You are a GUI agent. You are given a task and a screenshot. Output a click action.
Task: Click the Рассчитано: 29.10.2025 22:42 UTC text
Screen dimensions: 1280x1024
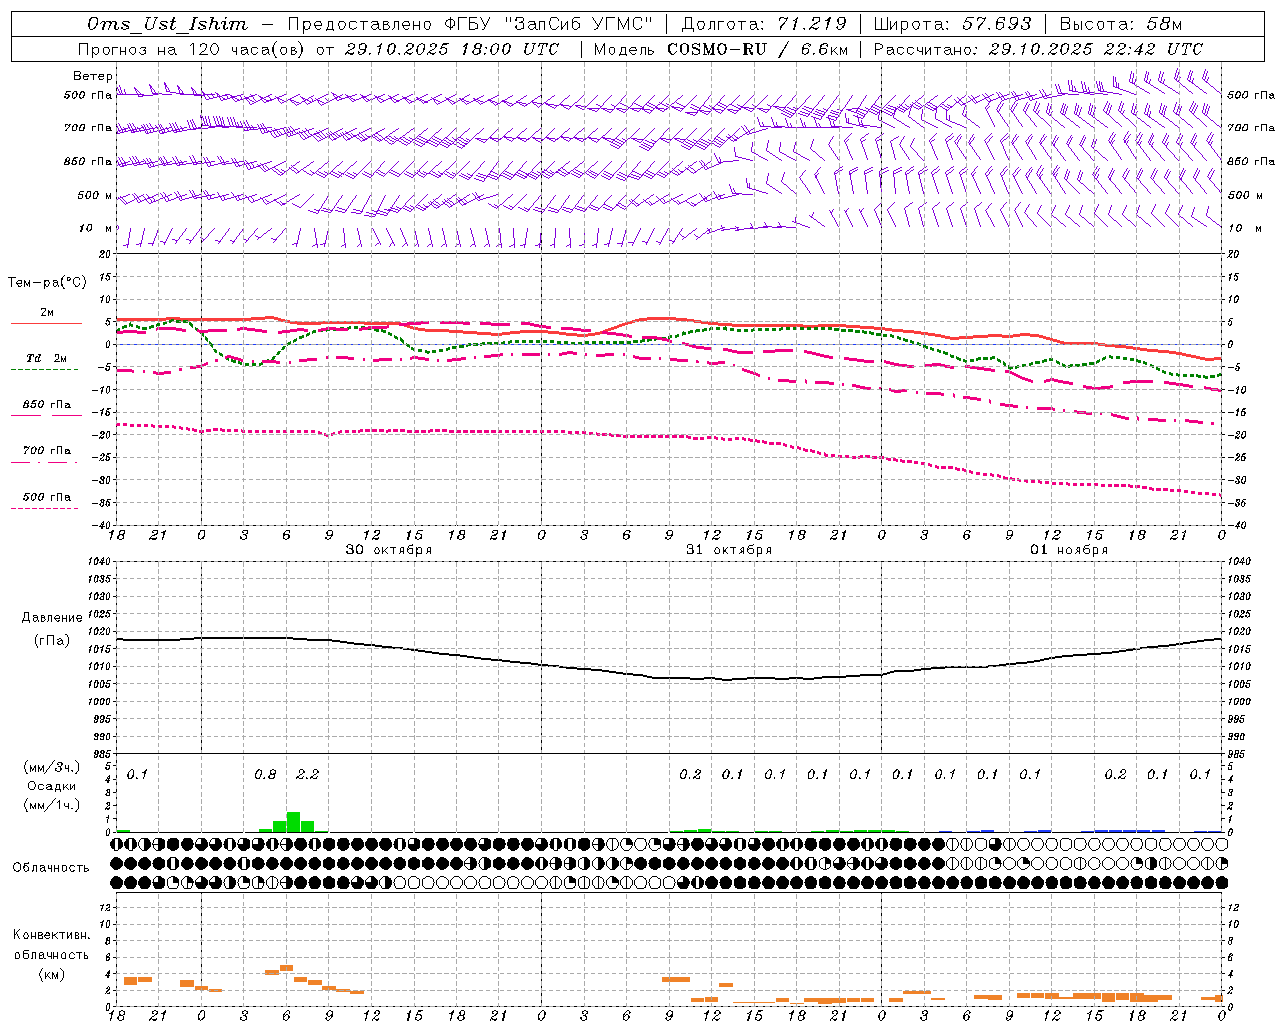pyautogui.click(x=1038, y=49)
